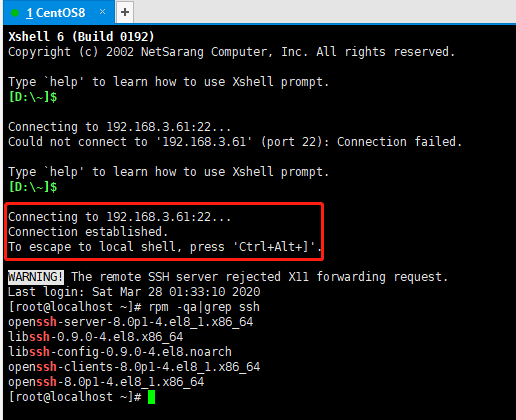Click the "rpm -qa|grep ssh" command text

coord(204,307)
